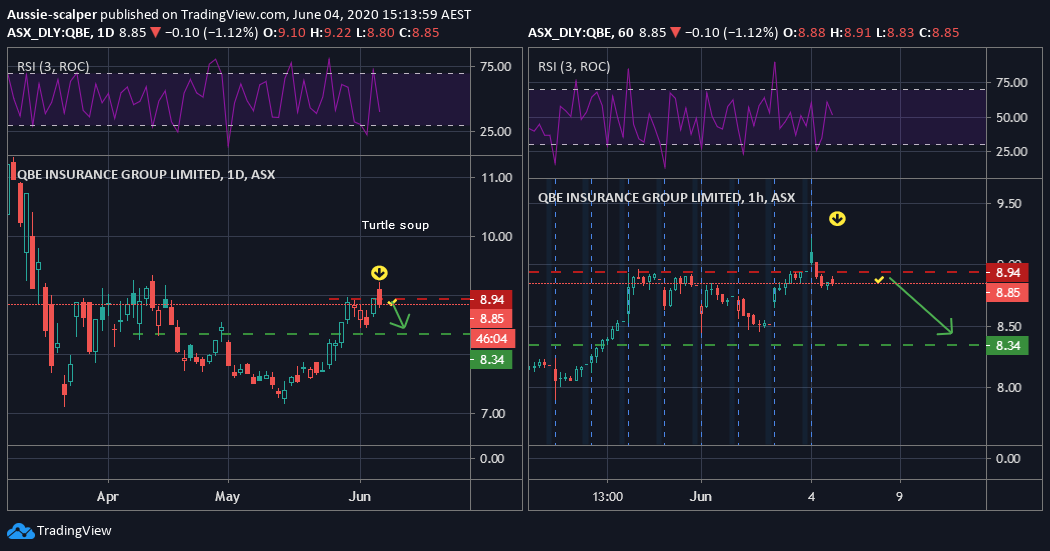The image size is (1050, 551).
Task: Click the yellow down-arrow marker on 1h chart
Action: click(837, 218)
